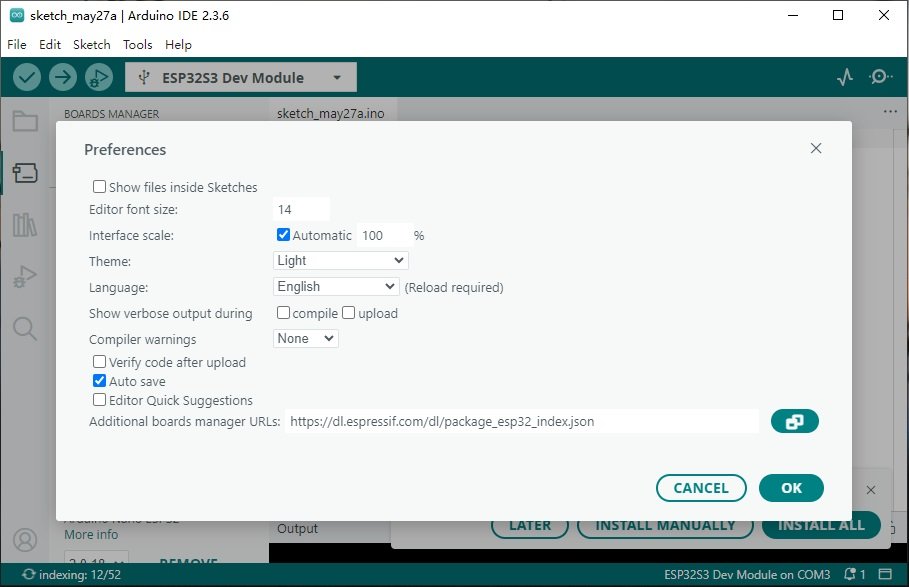Open the Serial Plotter icon
The width and height of the screenshot is (909, 587).
[x=845, y=77]
